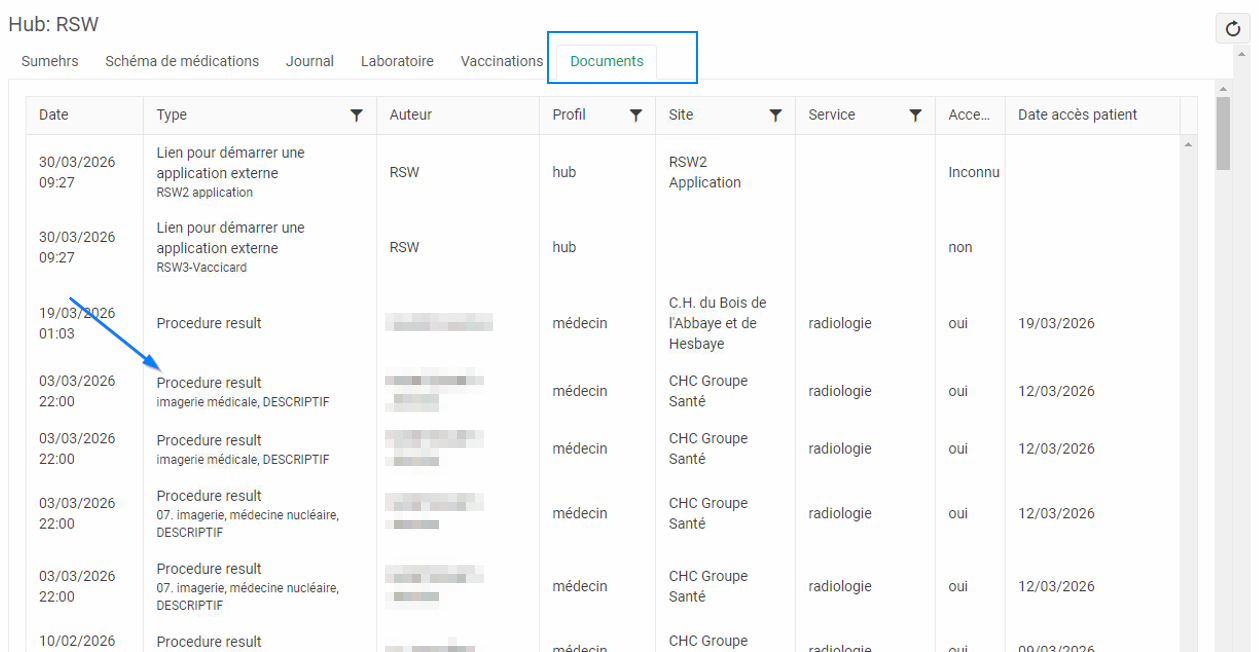Viewport: 1259px width, 652px height.
Task: Open the Schéma de médications tab
Action: 182,61
